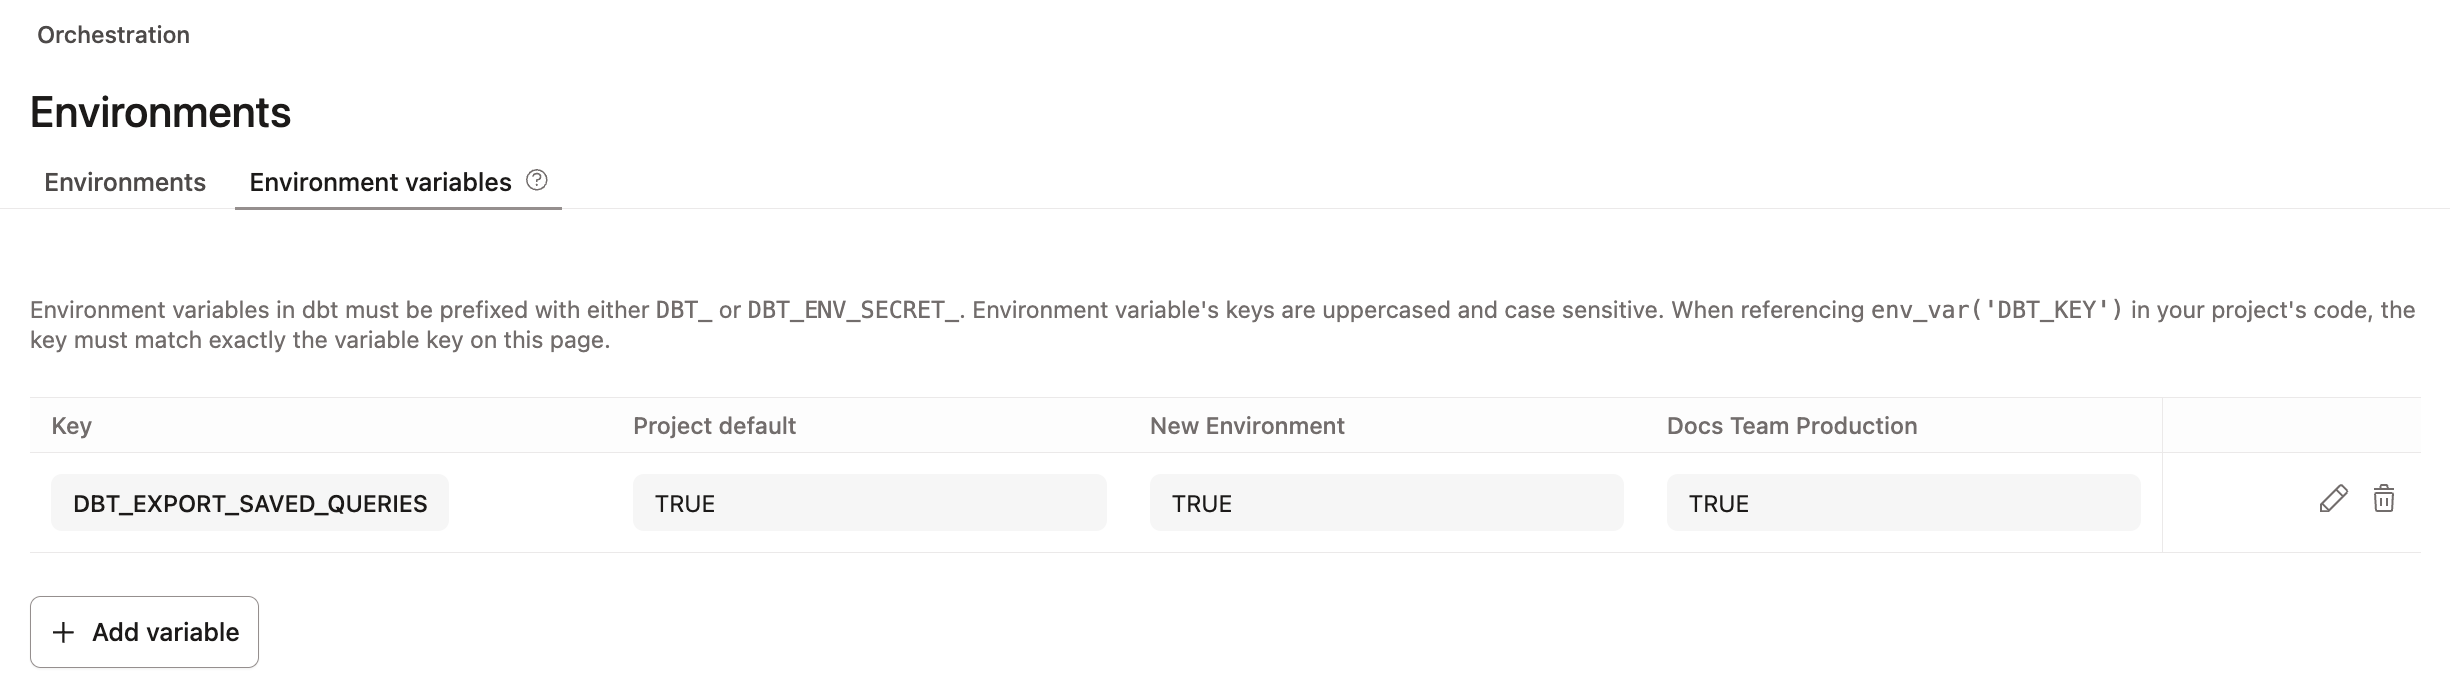This screenshot has width=2450, height=698.
Task: Open the Environment variables help tooltip
Action: pyautogui.click(x=537, y=181)
